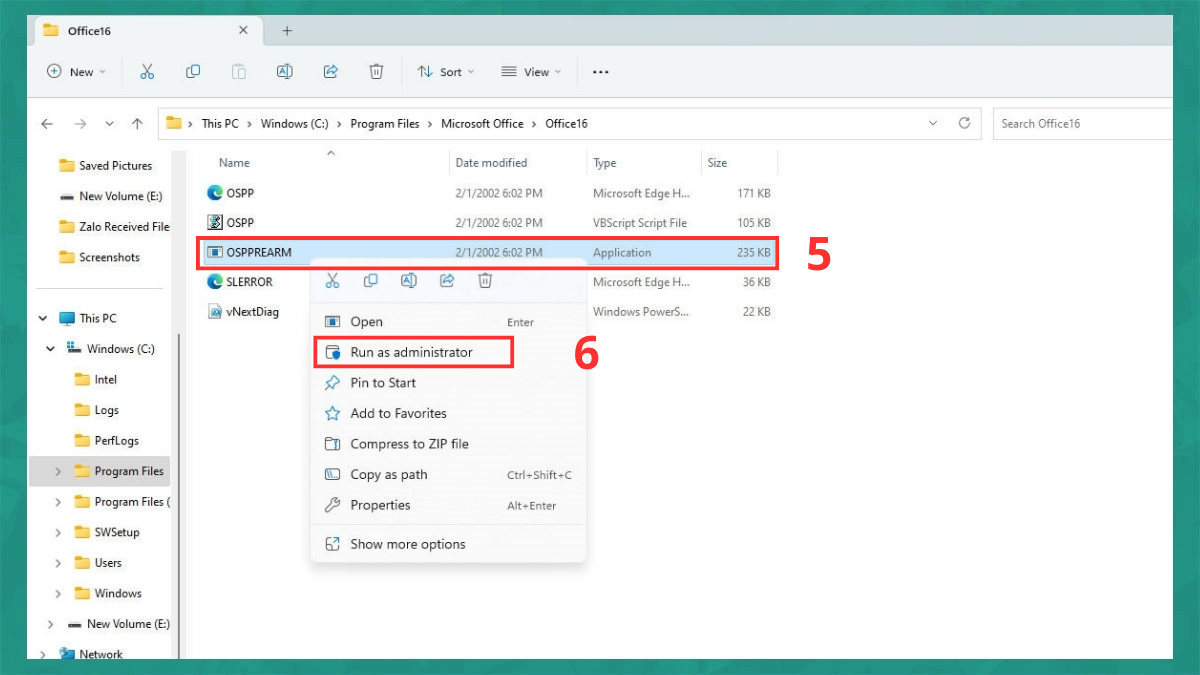Screen dimensions: 1200x675
Task: Click the Forward navigation arrow
Action: tap(81, 124)
